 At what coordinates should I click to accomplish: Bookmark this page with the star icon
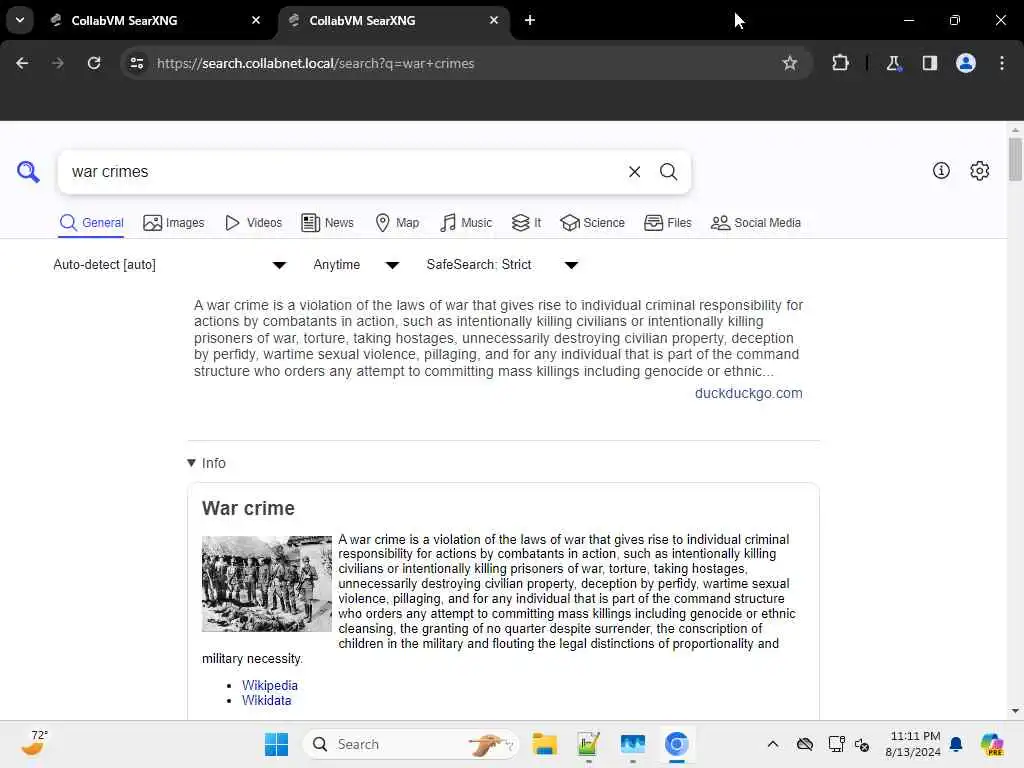790,63
